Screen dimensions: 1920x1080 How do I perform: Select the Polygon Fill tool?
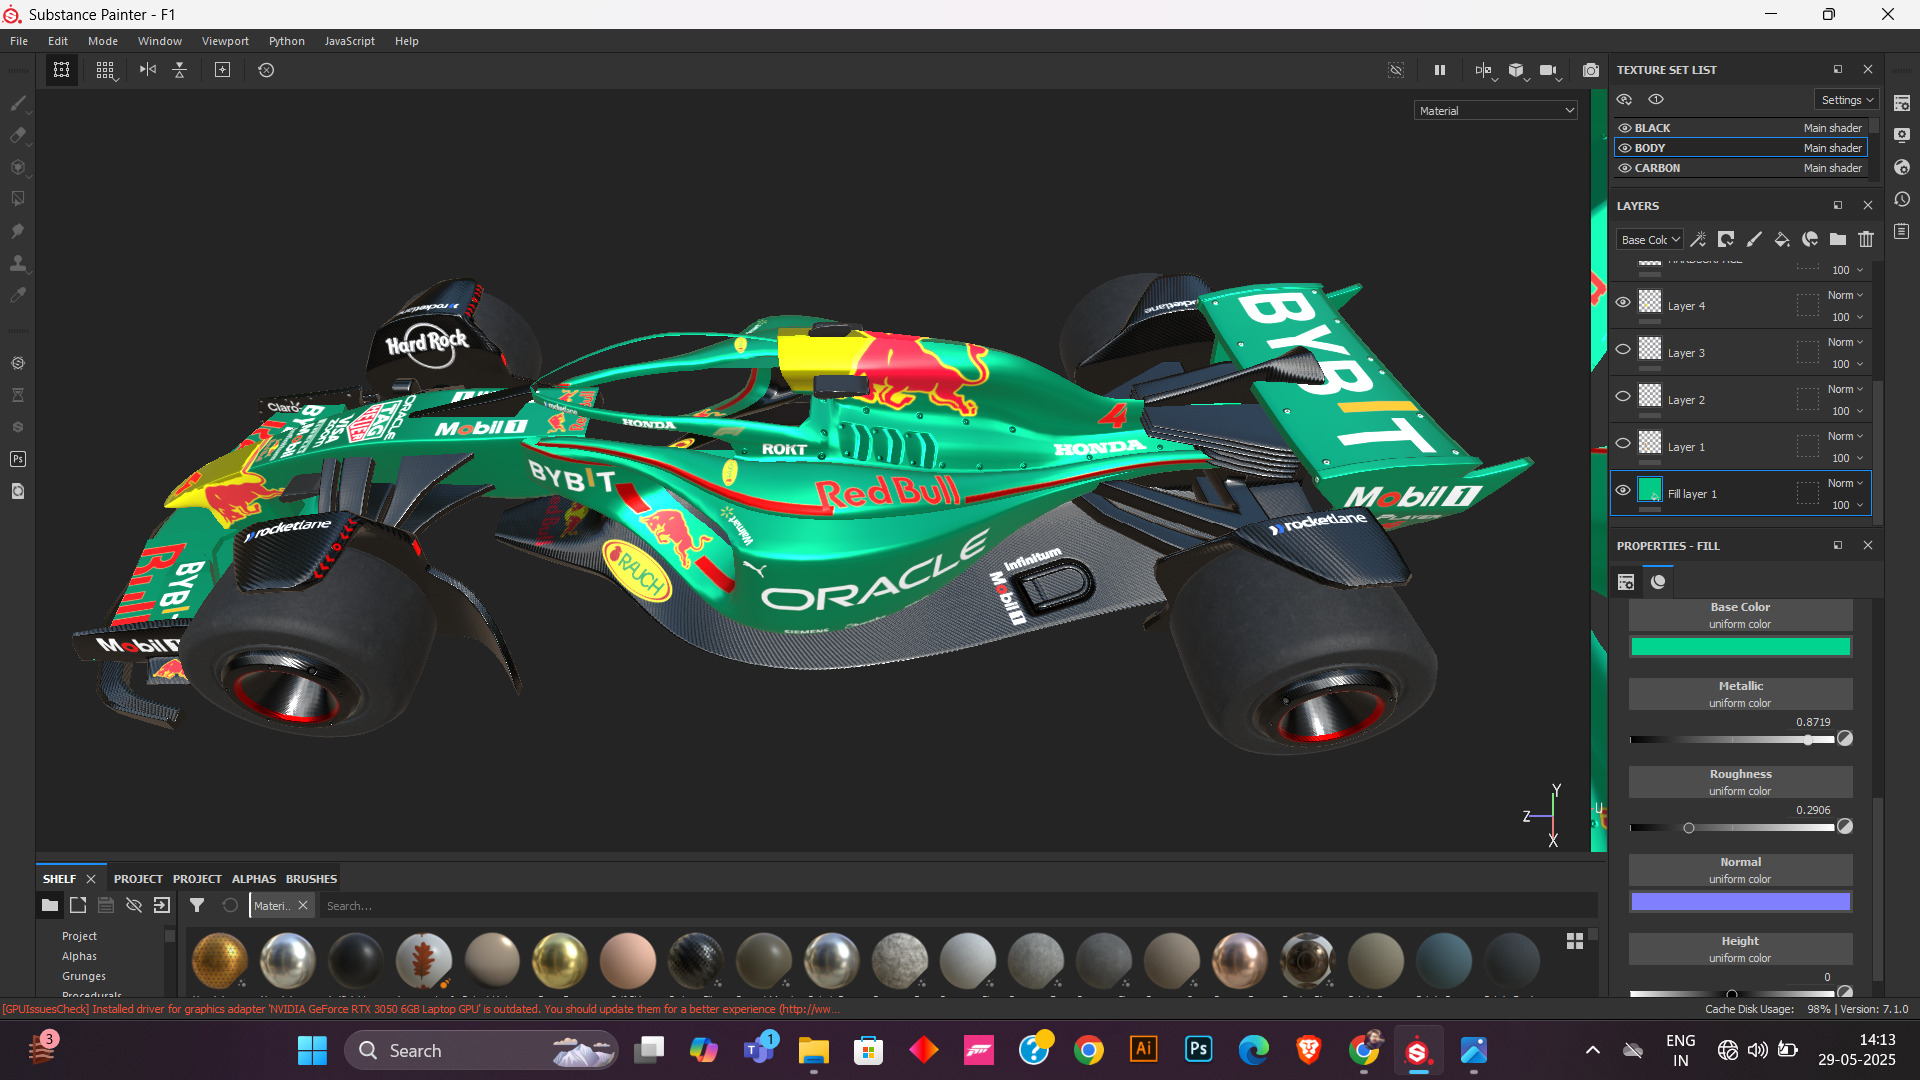[18, 199]
